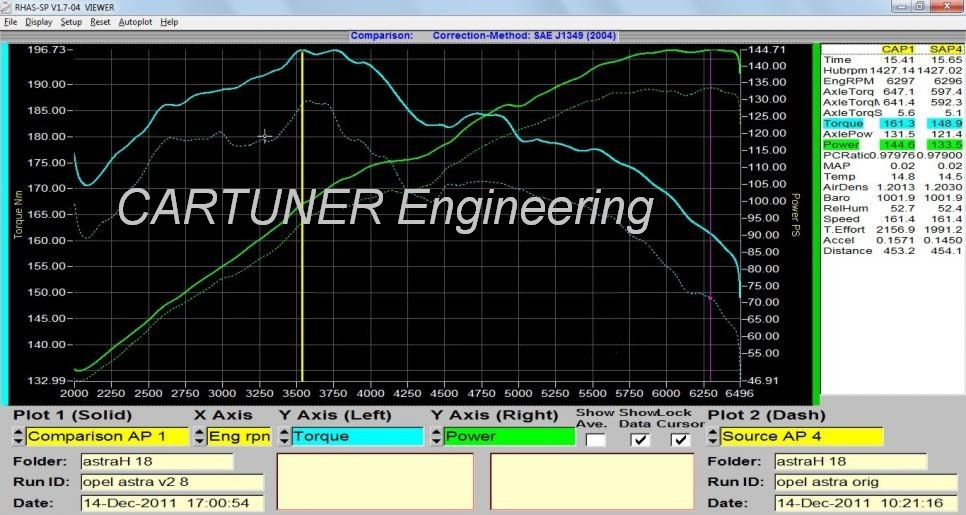Click the spinner arrows beside the Power field
Image resolution: width=966 pixels, height=515 pixels.
(436, 436)
